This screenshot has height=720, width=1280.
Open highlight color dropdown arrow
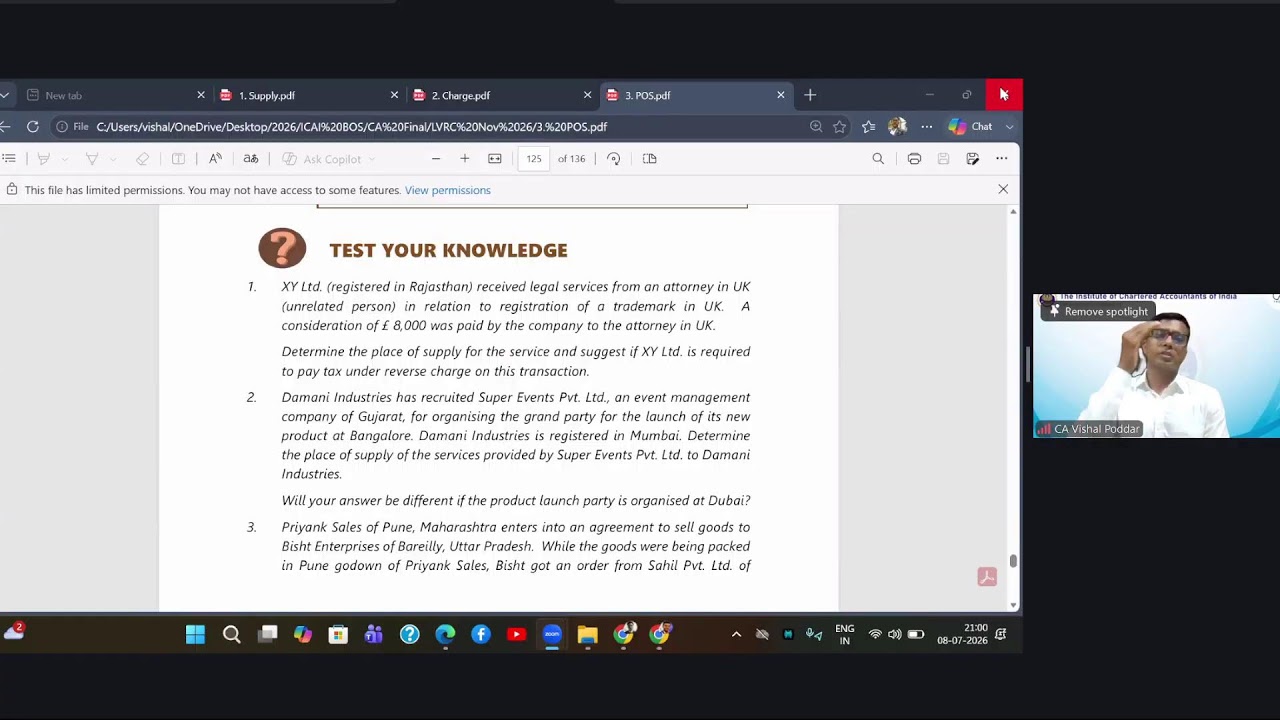tap(65, 159)
